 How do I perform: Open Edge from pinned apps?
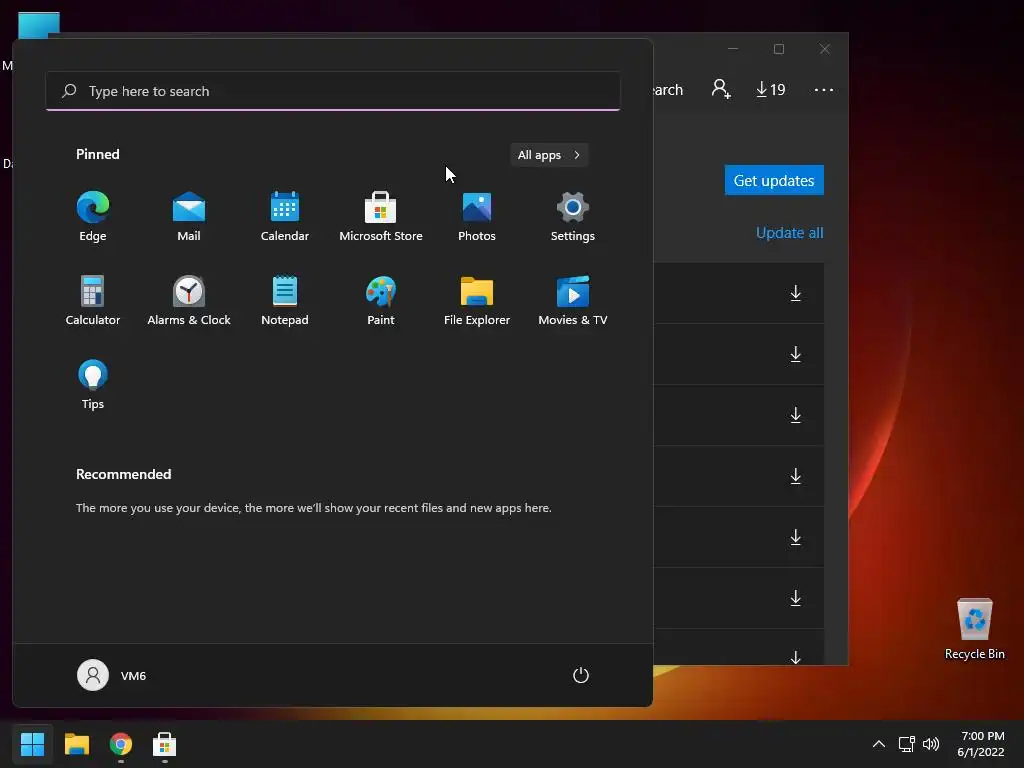point(93,216)
